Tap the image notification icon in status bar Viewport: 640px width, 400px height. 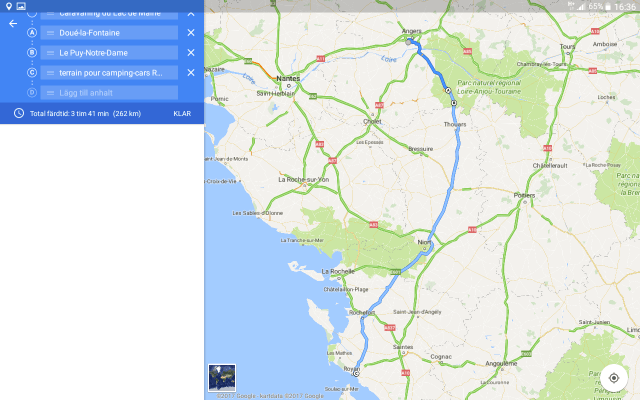21,6
